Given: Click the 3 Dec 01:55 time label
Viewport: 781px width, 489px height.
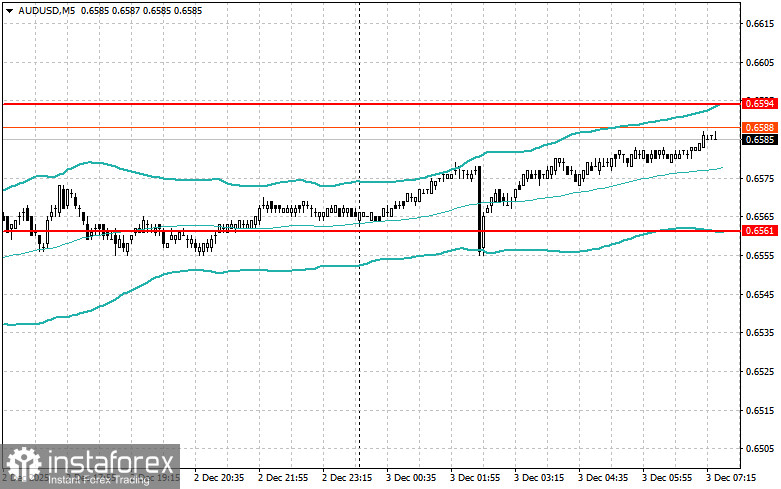Looking at the screenshot, I should pos(475,478).
